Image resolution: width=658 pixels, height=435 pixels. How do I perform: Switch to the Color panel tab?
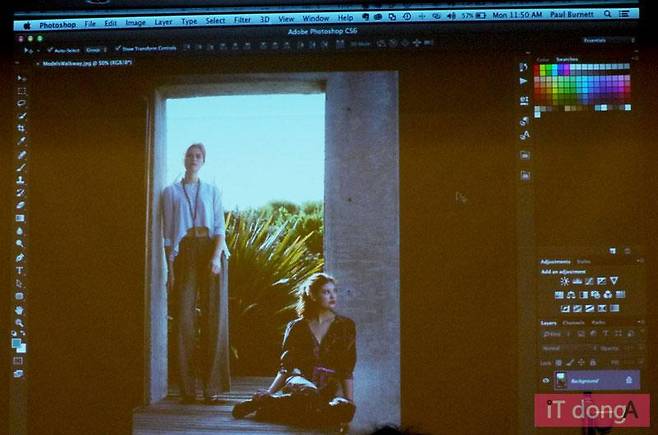[x=543, y=60]
